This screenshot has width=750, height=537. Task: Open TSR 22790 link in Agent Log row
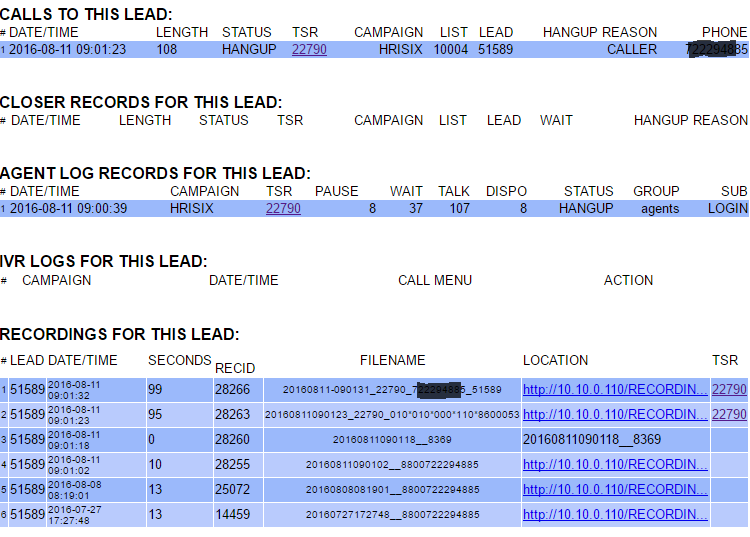point(283,208)
